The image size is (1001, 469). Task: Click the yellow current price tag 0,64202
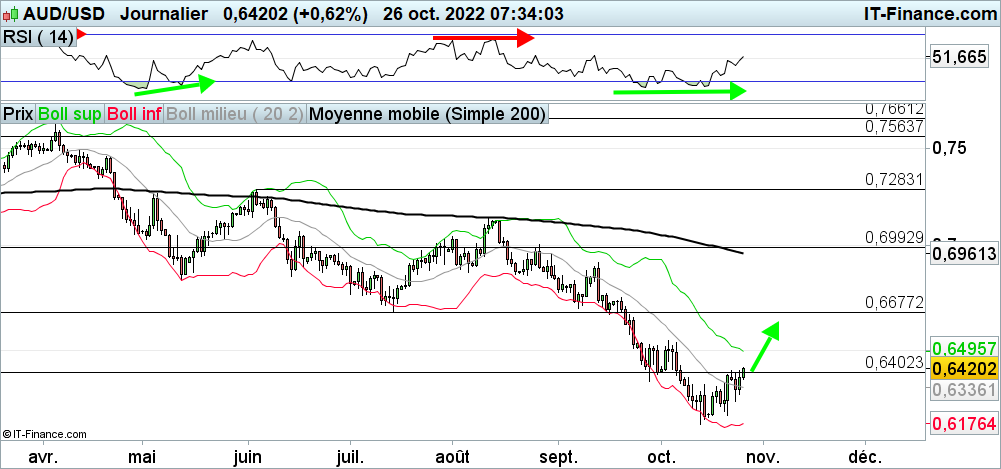click(x=964, y=368)
